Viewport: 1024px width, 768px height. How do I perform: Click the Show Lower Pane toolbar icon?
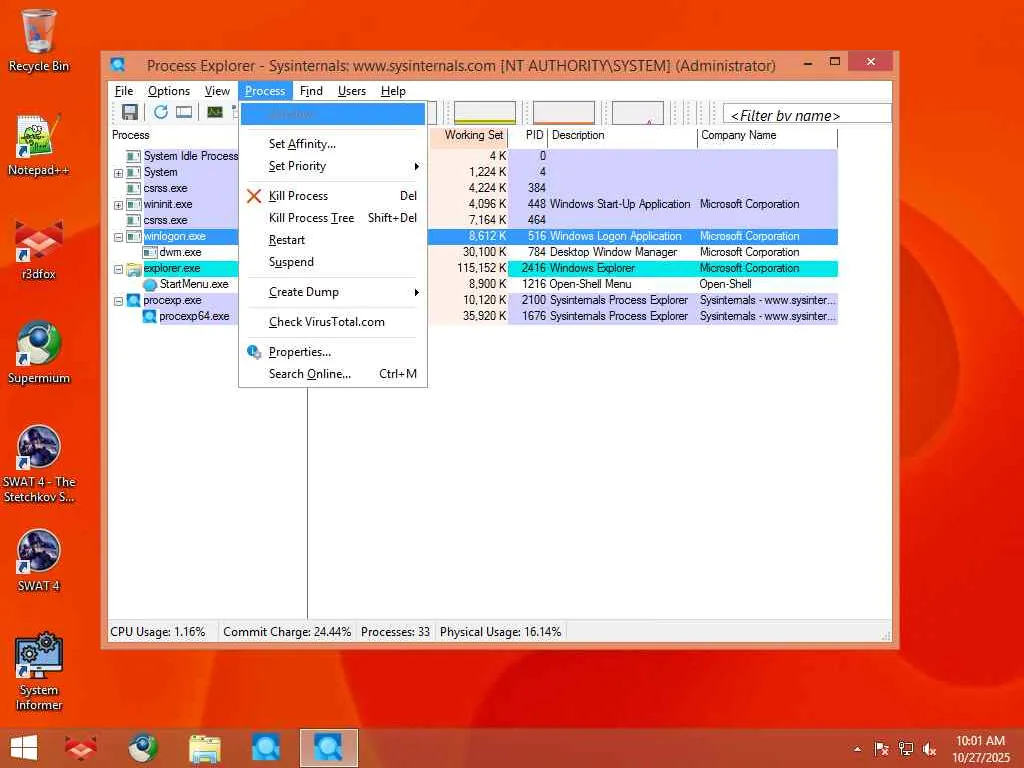coord(184,112)
